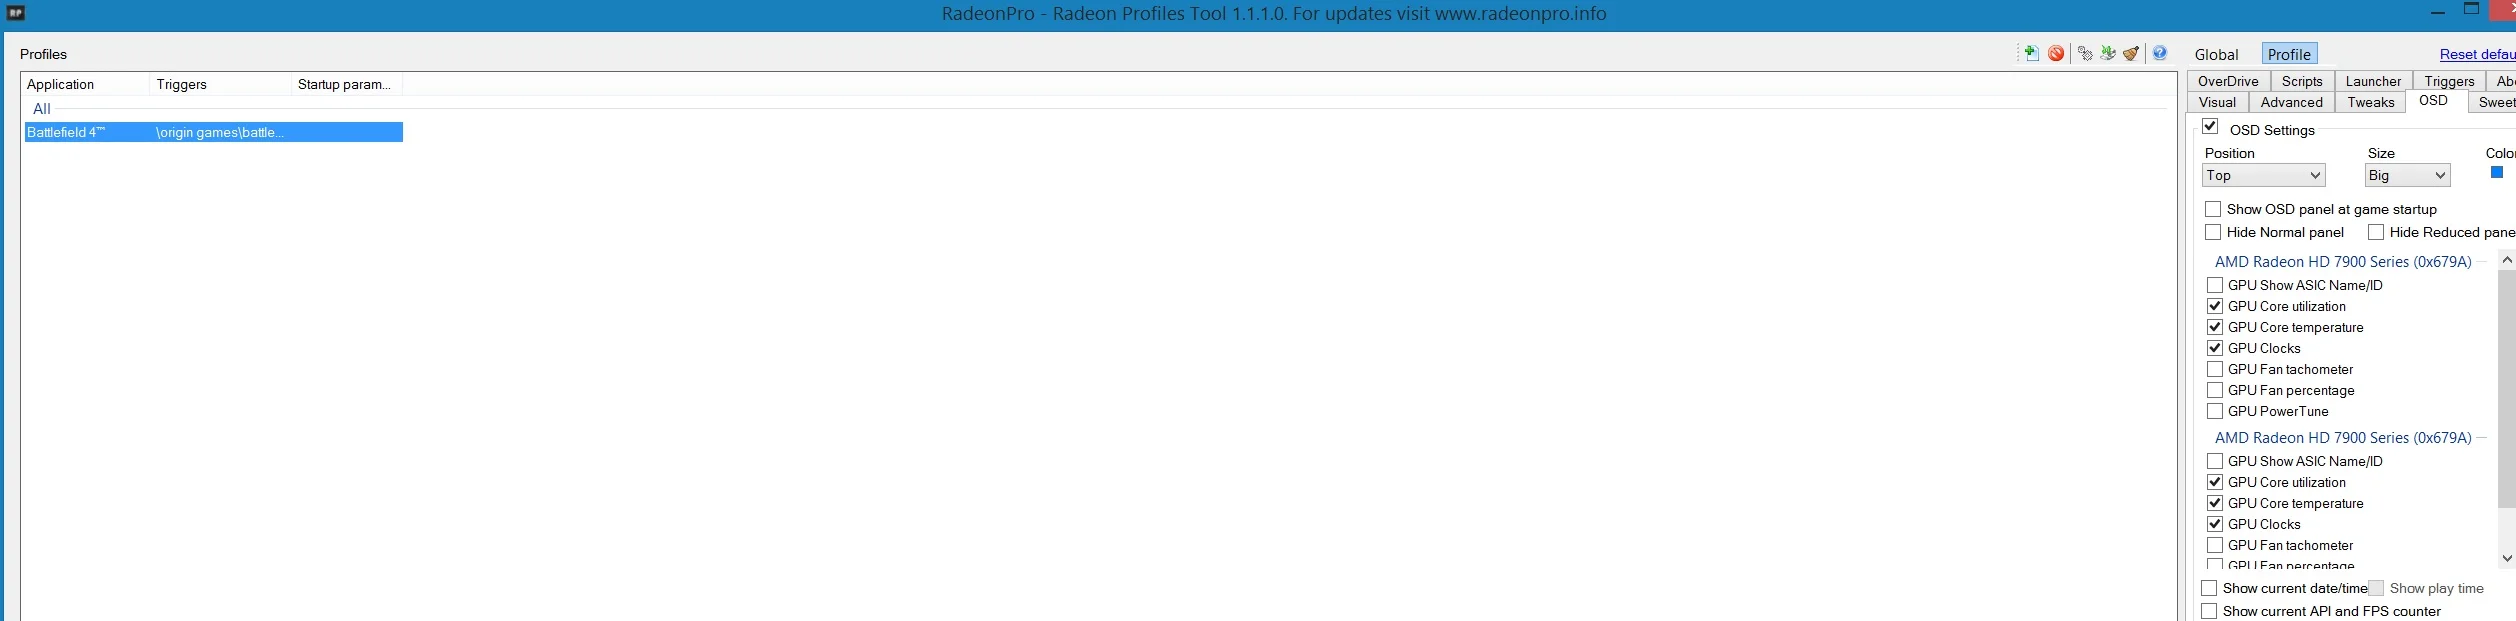This screenshot has height=621, width=2516.
Task: Open the Position dropdown showing Top
Action: 2264,175
